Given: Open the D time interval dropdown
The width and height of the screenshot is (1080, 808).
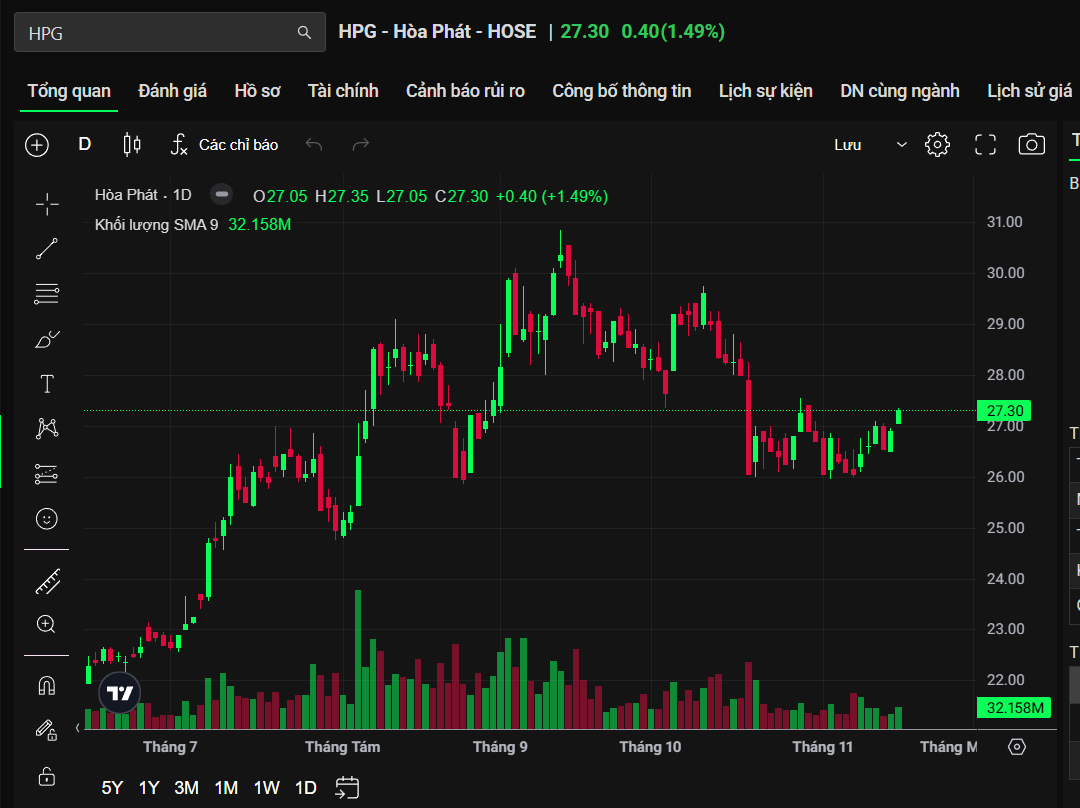Looking at the screenshot, I should [85, 145].
